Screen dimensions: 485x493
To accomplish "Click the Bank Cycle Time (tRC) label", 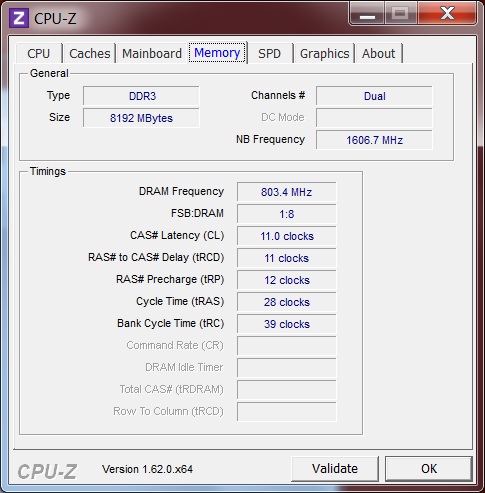I will pyautogui.click(x=171, y=323).
